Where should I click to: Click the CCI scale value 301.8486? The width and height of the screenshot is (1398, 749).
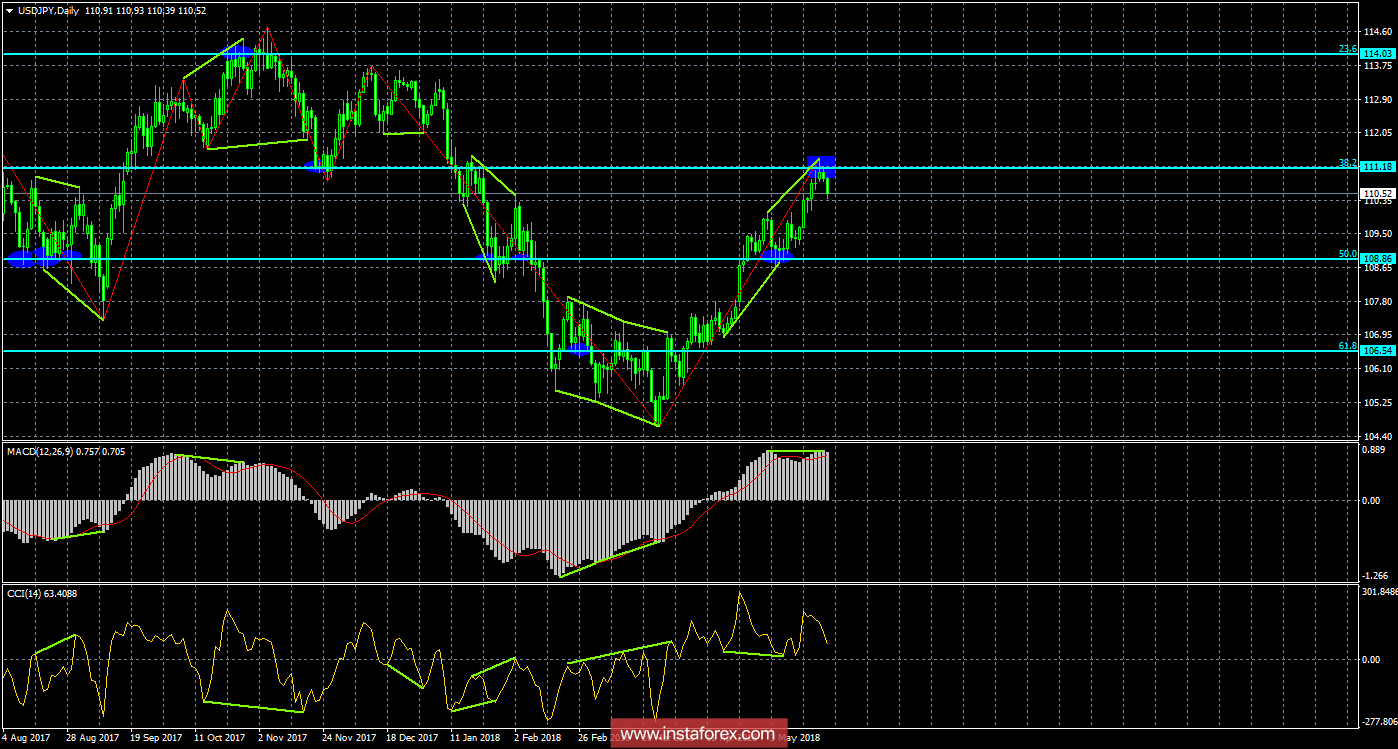pos(1380,592)
